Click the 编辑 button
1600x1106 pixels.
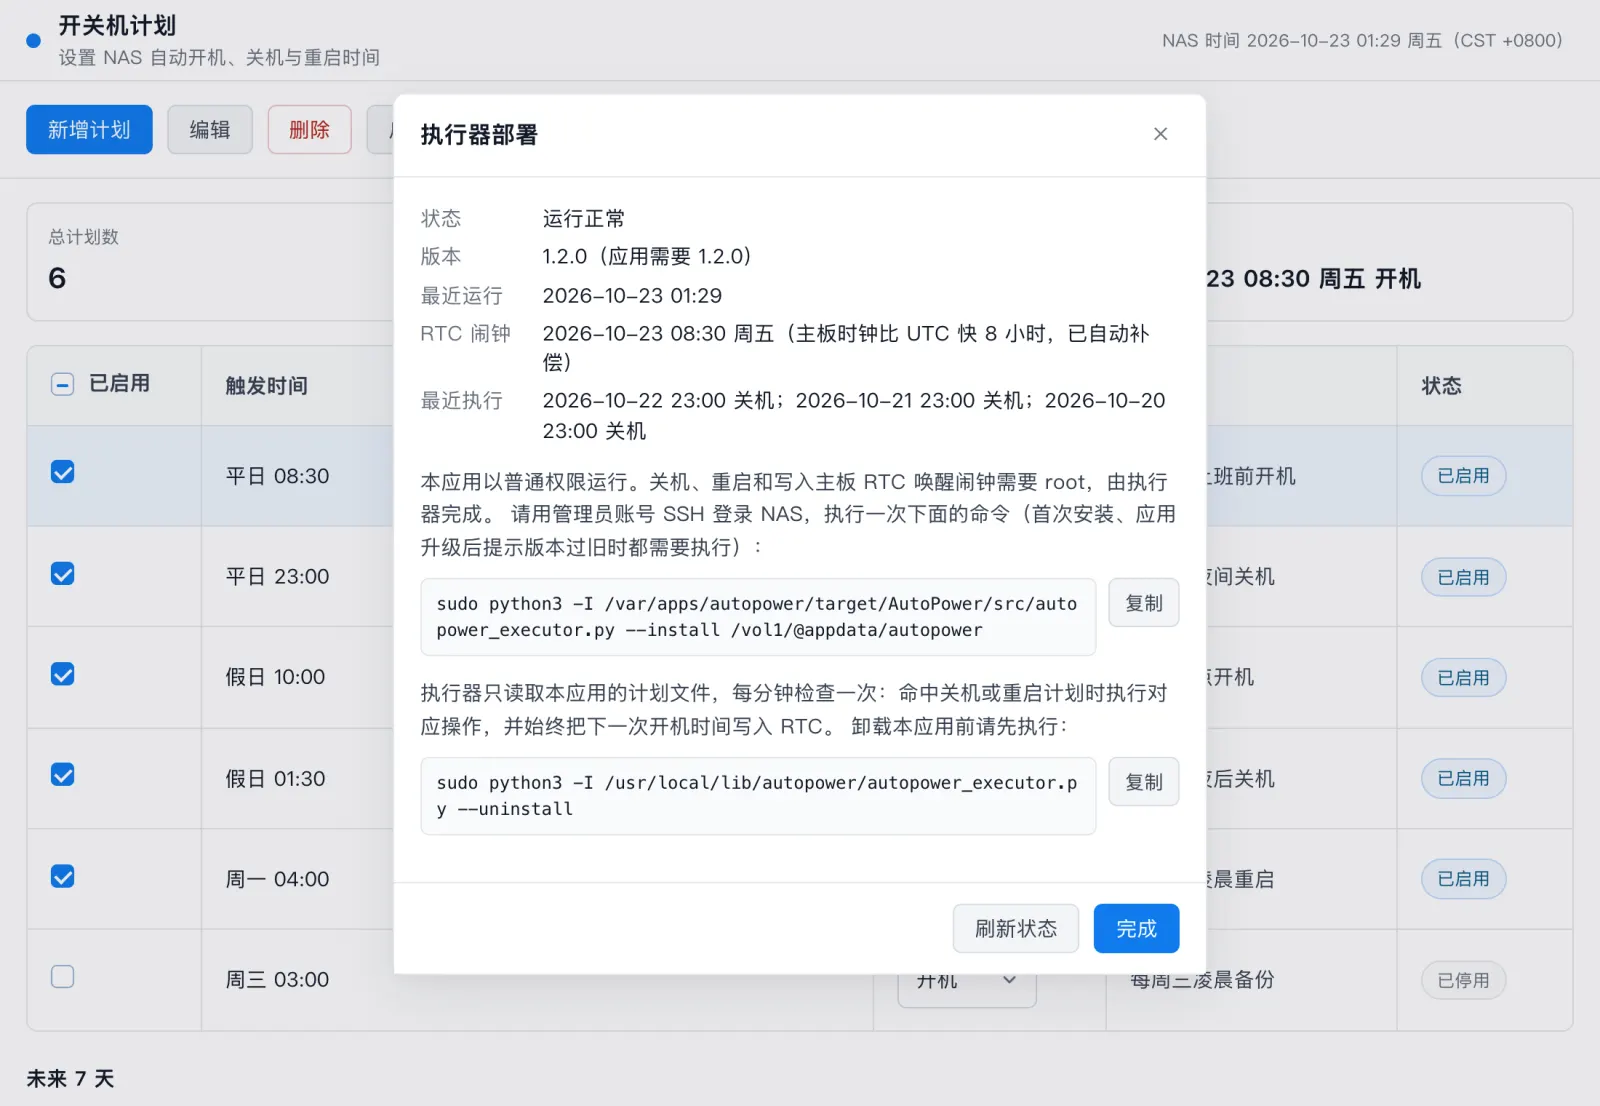210,130
